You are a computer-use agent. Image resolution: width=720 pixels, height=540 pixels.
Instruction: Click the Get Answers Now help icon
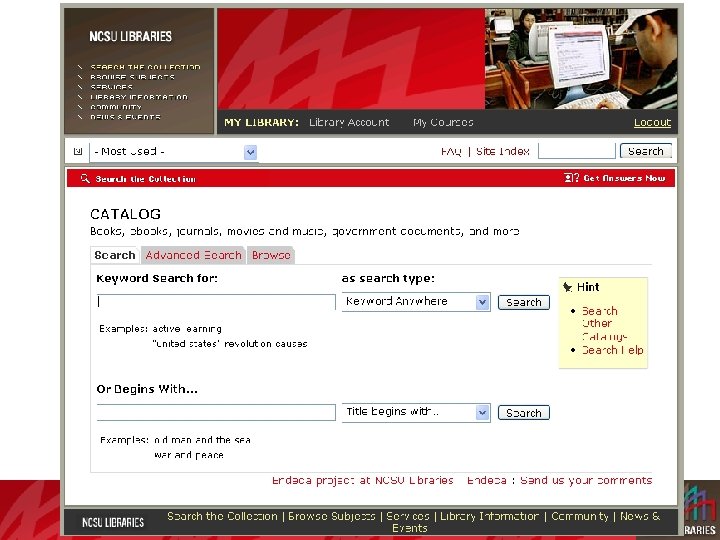click(572, 178)
